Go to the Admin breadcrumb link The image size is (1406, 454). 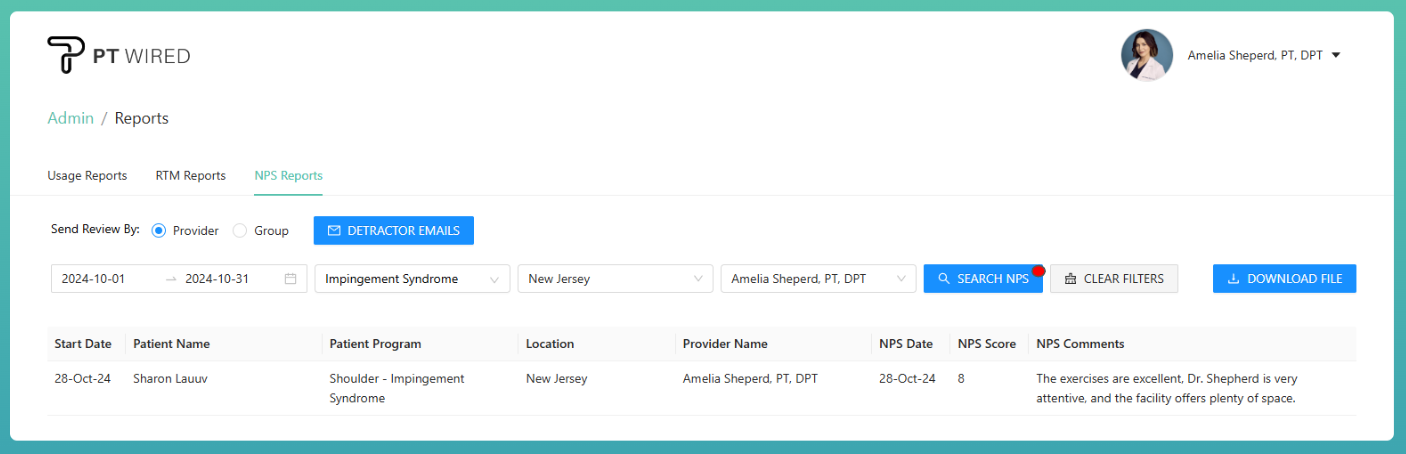coord(70,118)
